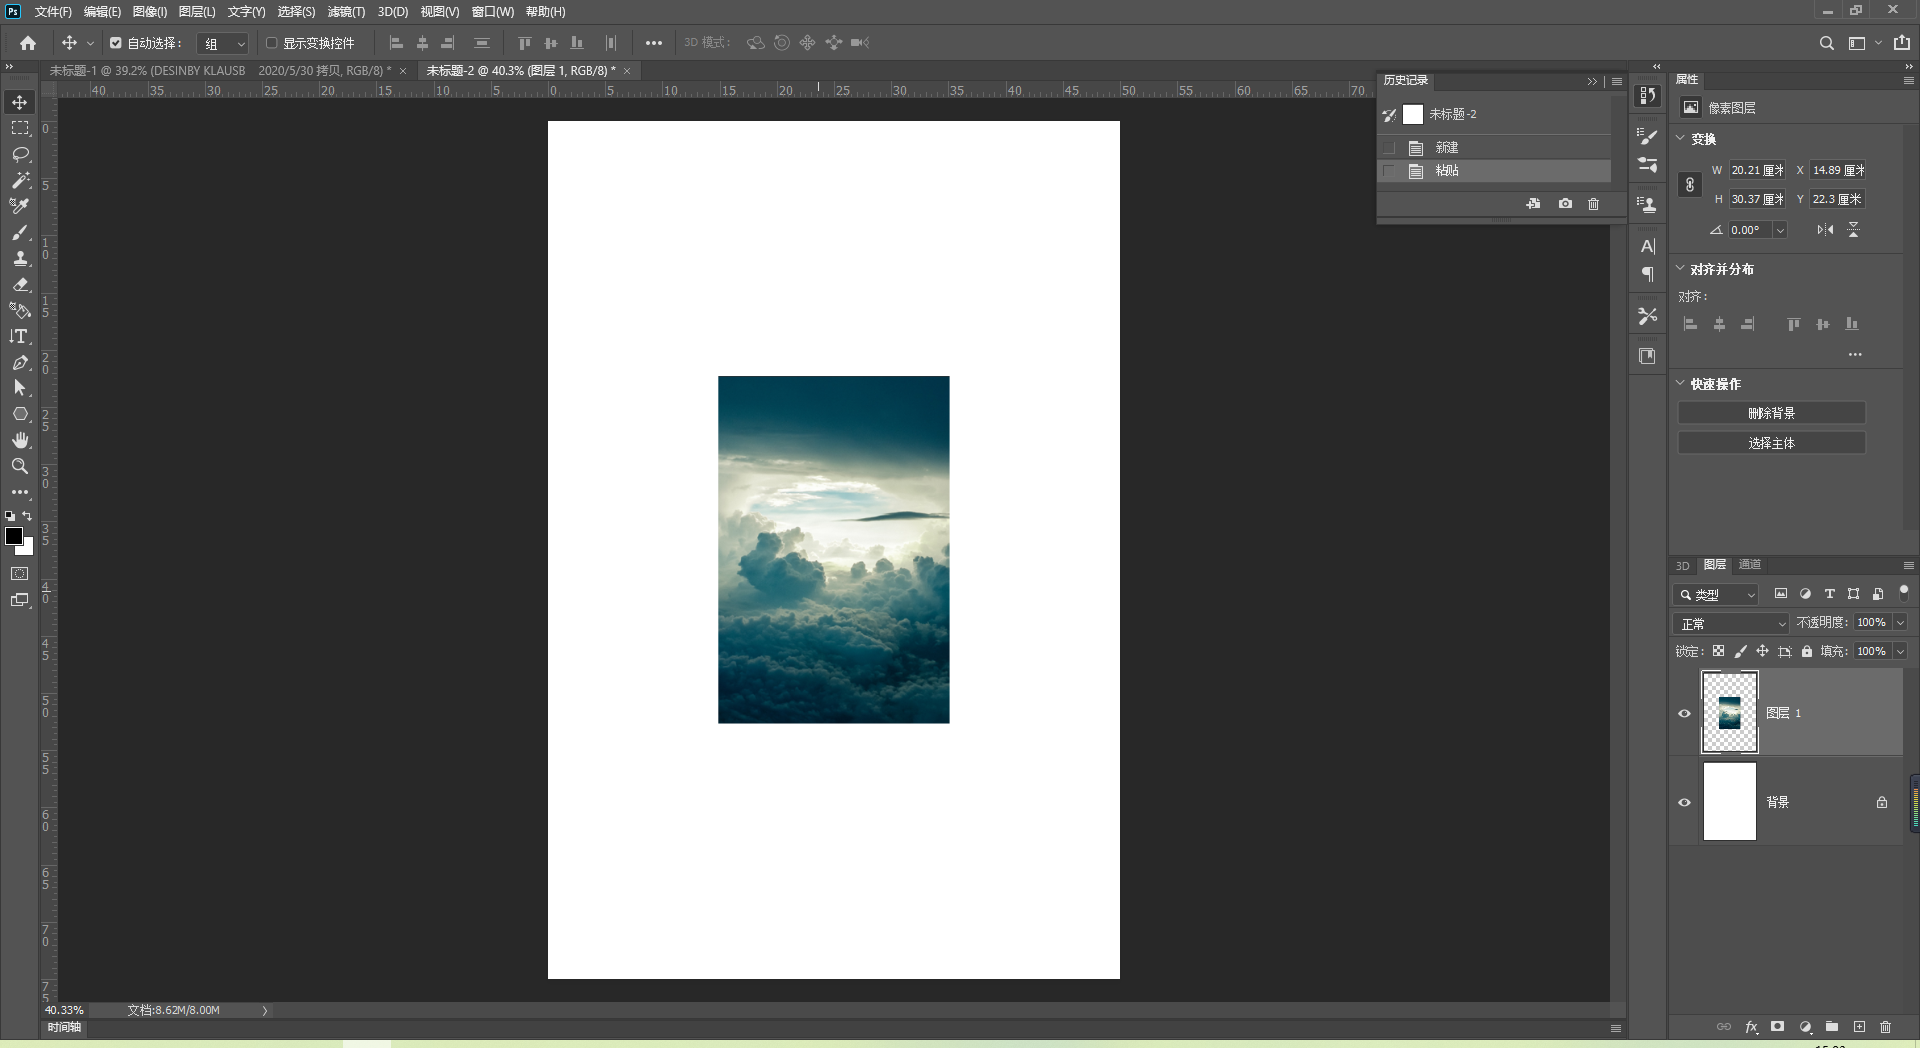Select the Clone Stamp tool

[20, 258]
